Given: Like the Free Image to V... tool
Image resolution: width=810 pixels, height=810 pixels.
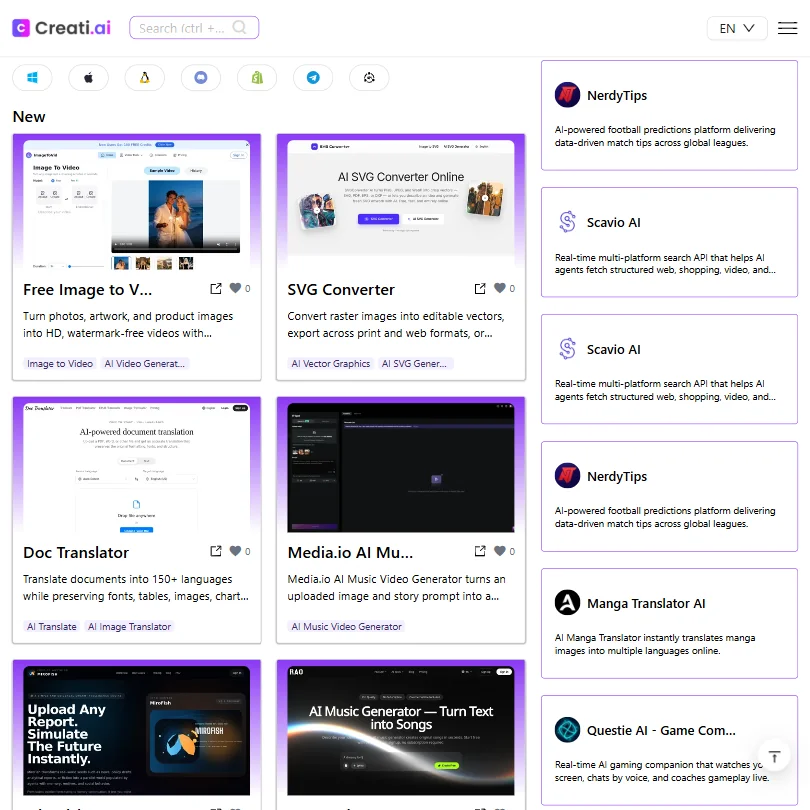Looking at the screenshot, I should tap(236, 288).
